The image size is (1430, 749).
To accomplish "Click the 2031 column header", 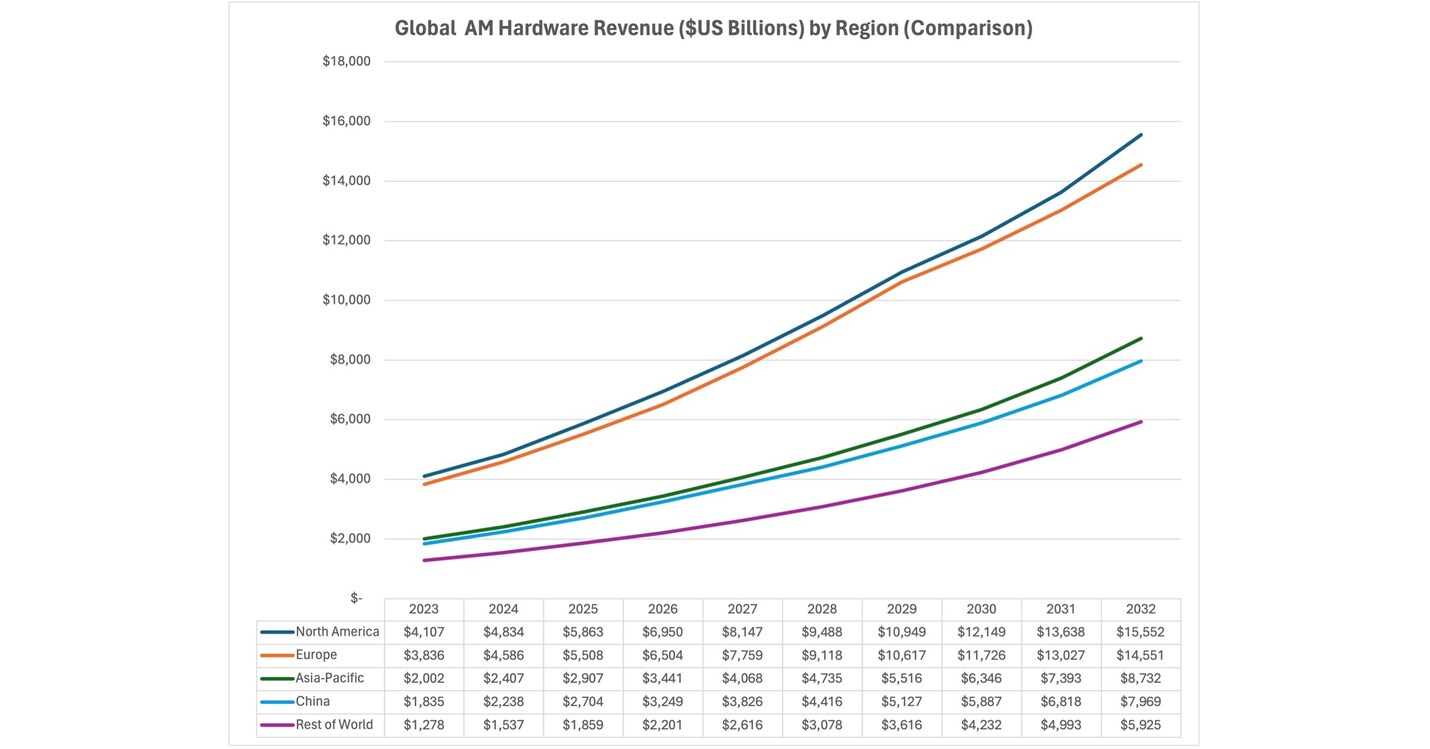I will point(1061,609).
